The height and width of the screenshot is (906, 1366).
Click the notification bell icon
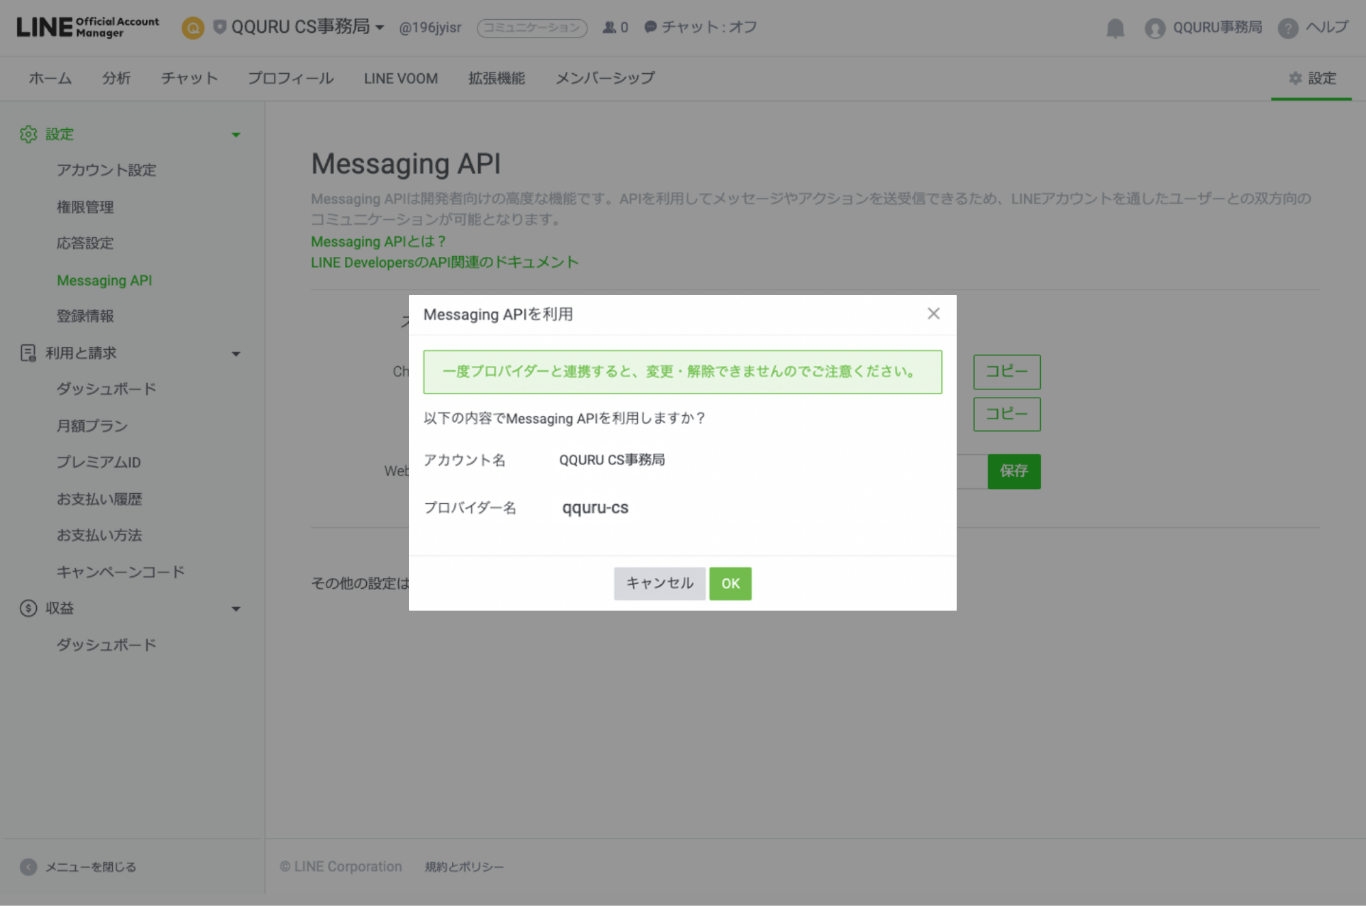click(x=1115, y=28)
